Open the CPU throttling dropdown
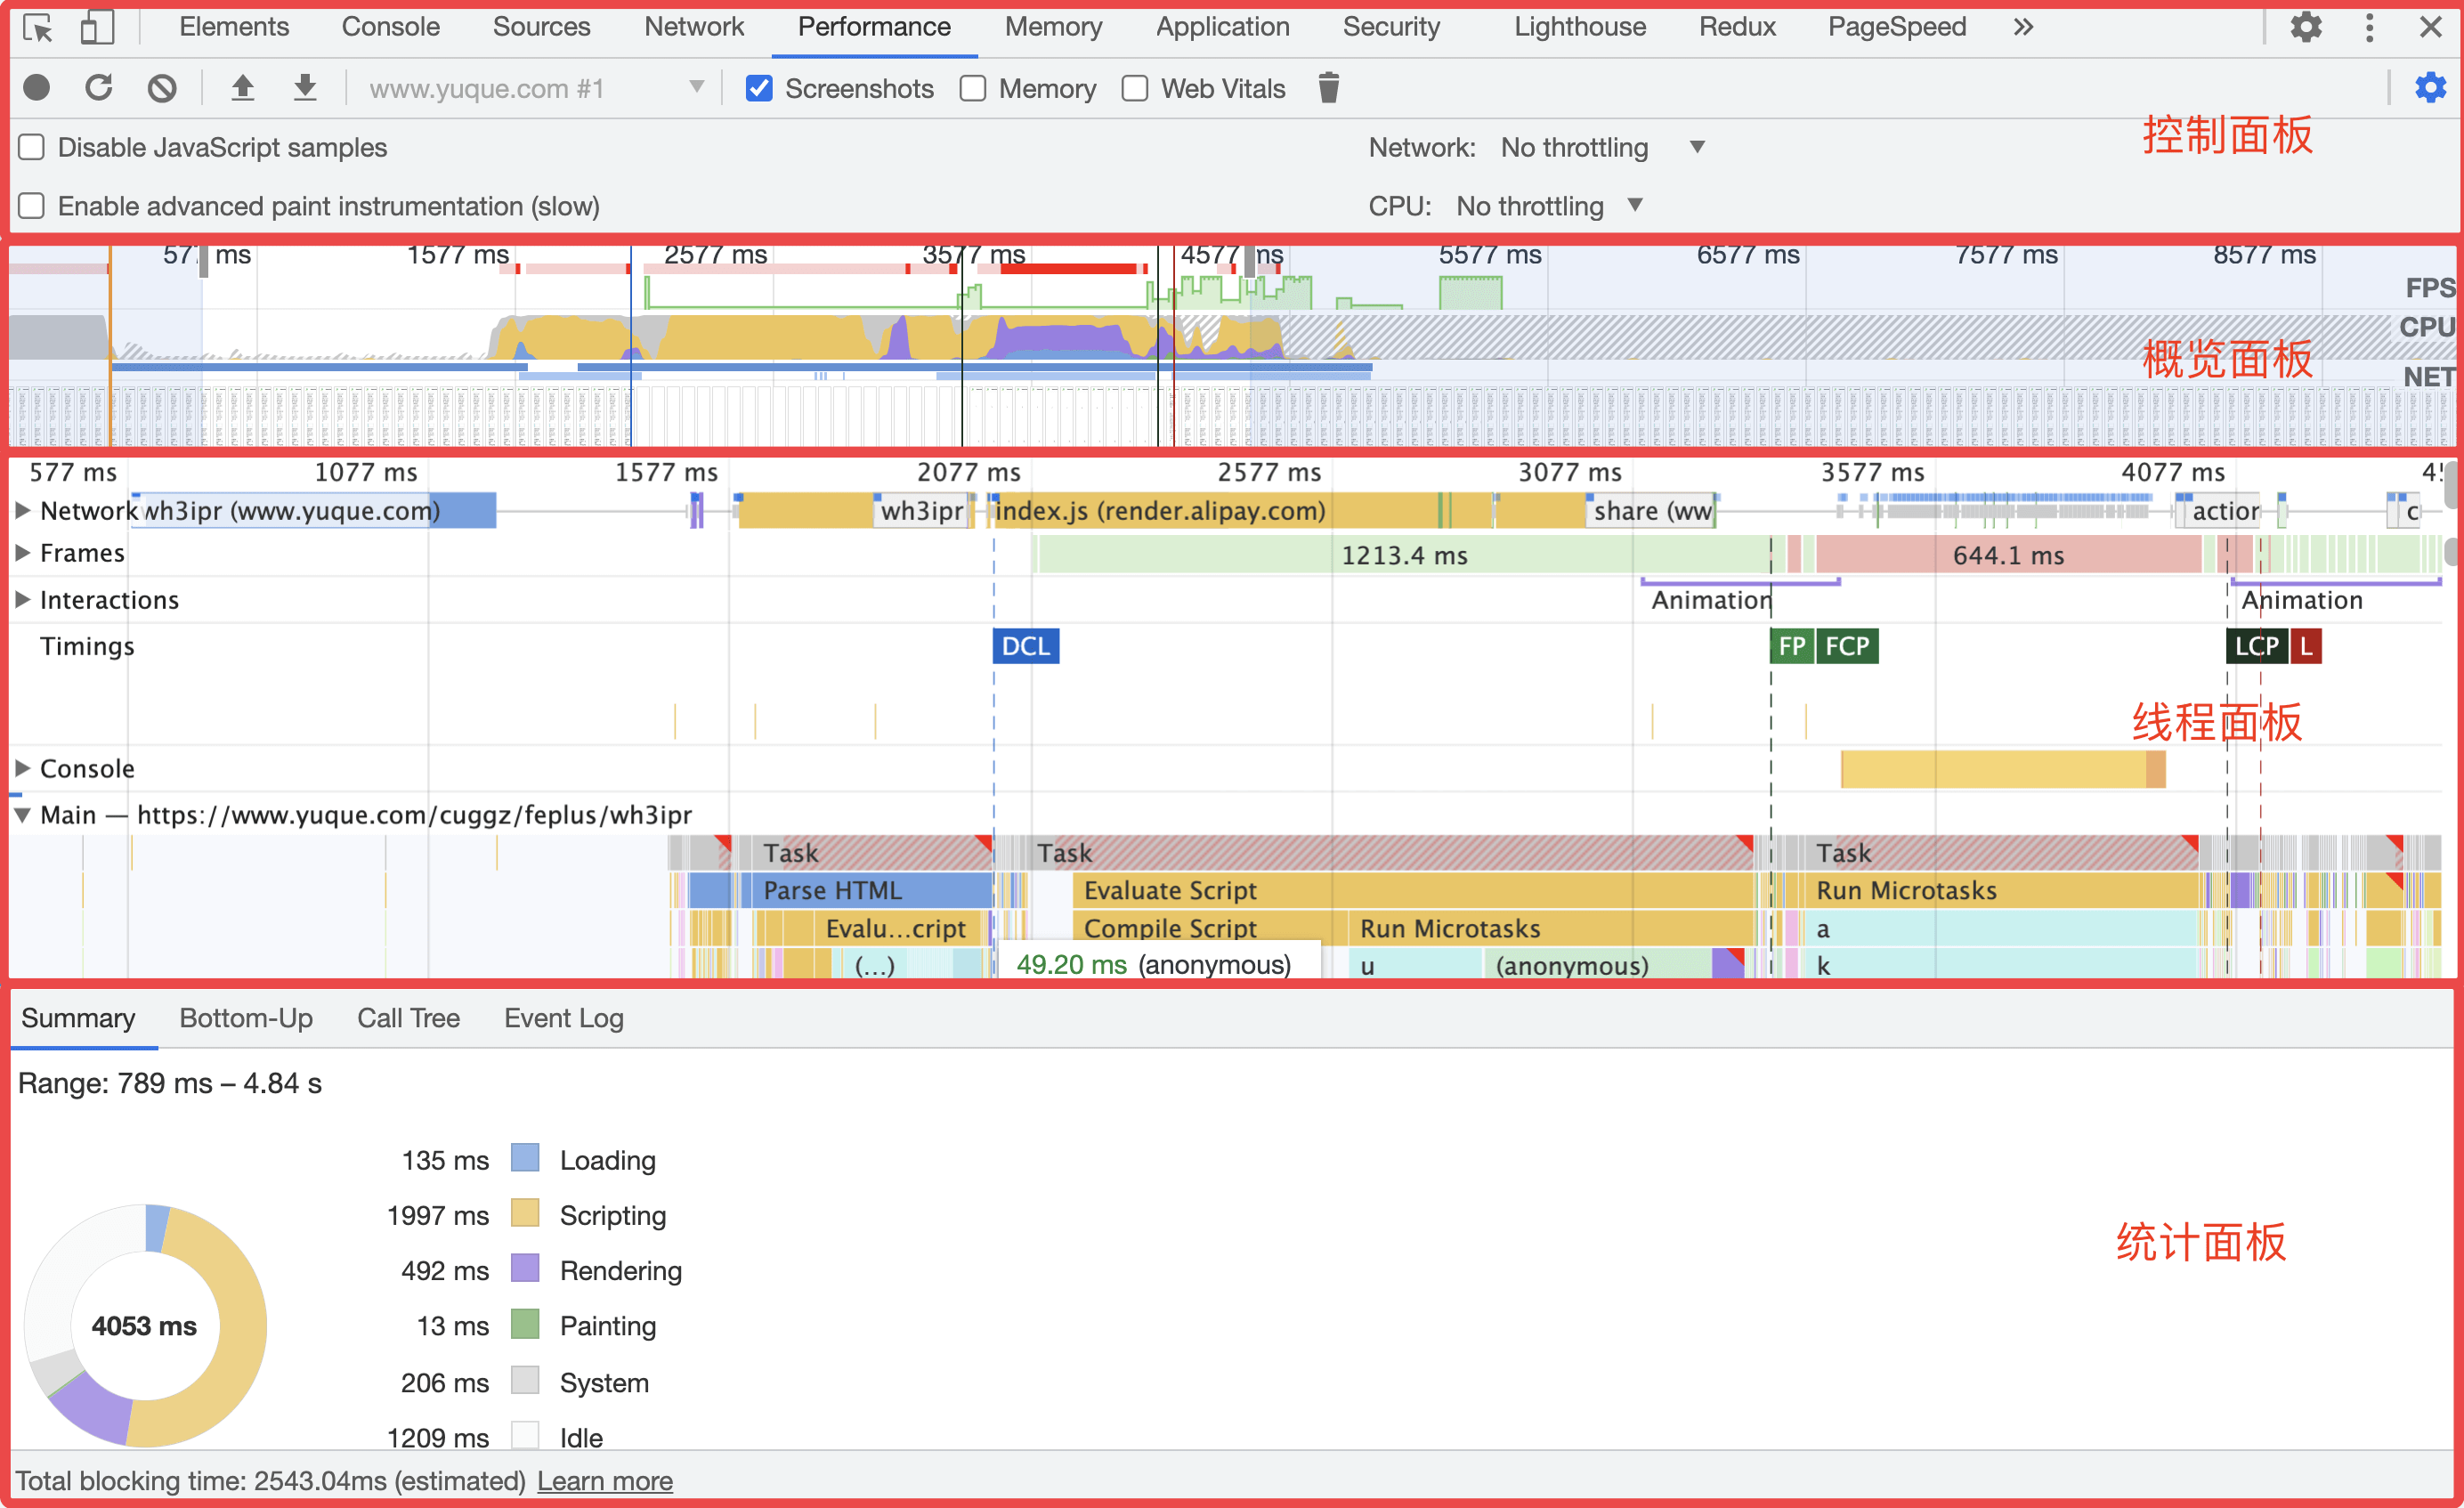Image resolution: width=2464 pixels, height=1508 pixels. 1549,206
